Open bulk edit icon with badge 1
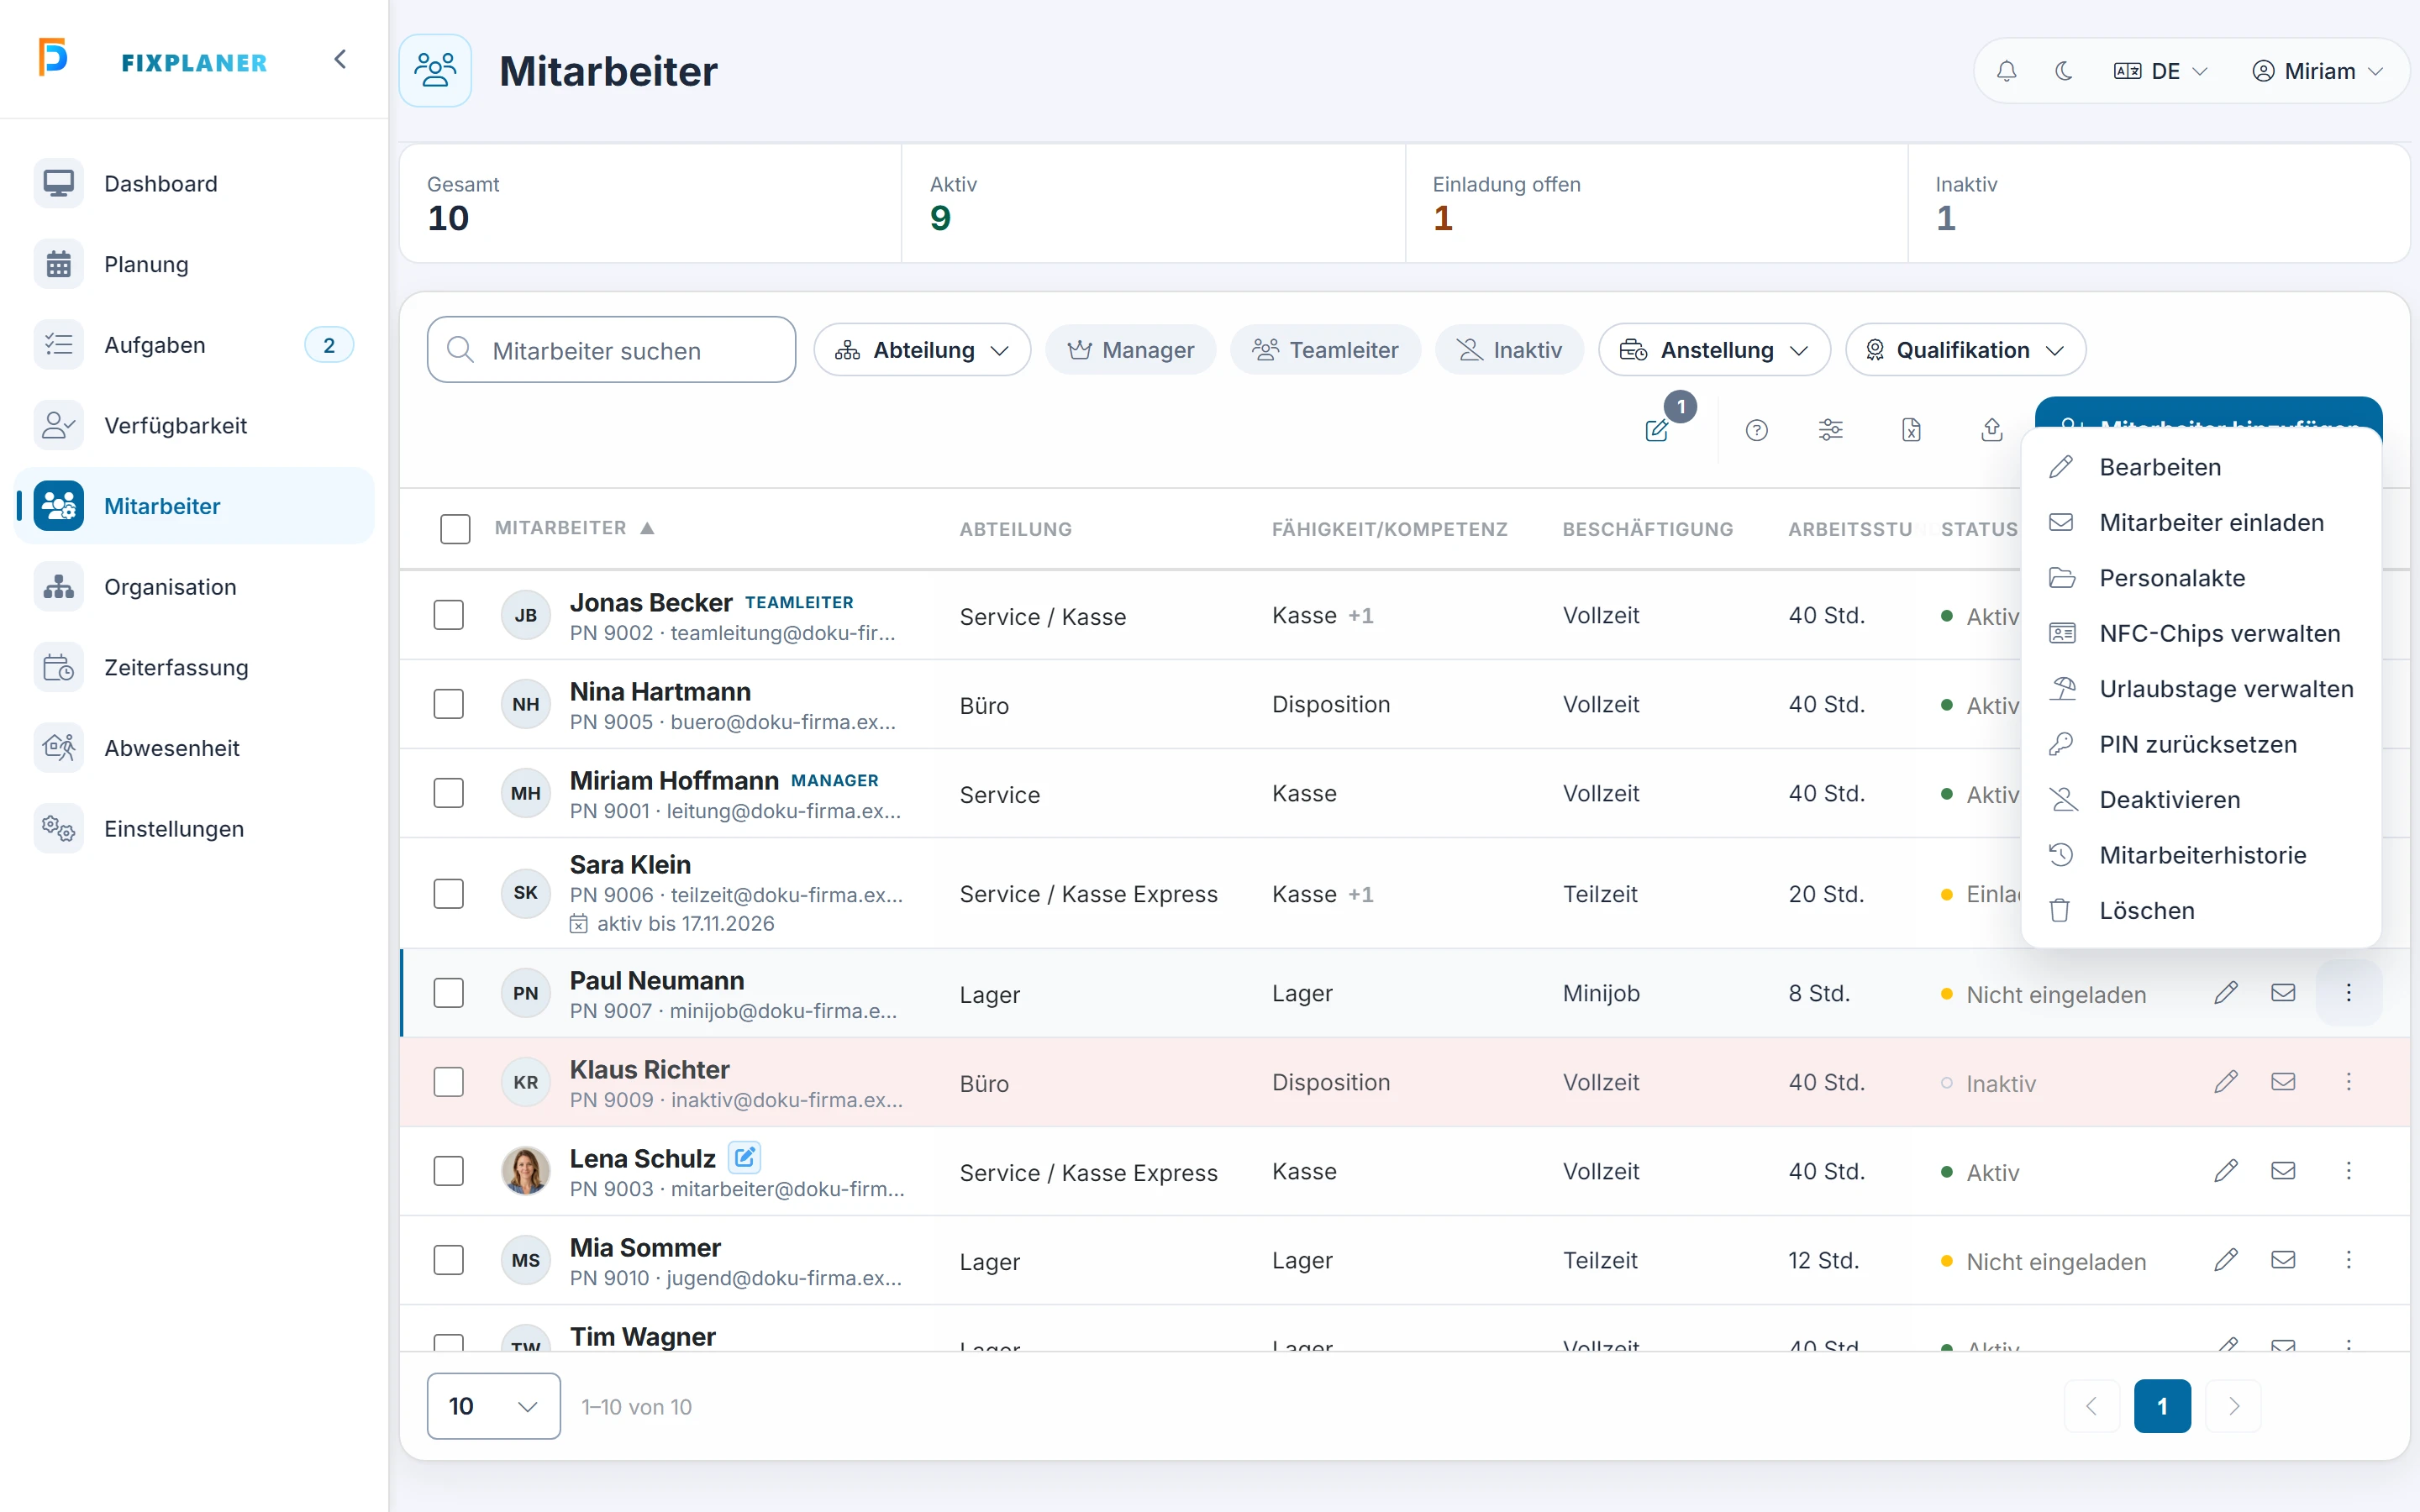Image resolution: width=2420 pixels, height=1512 pixels. [1658, 430]
